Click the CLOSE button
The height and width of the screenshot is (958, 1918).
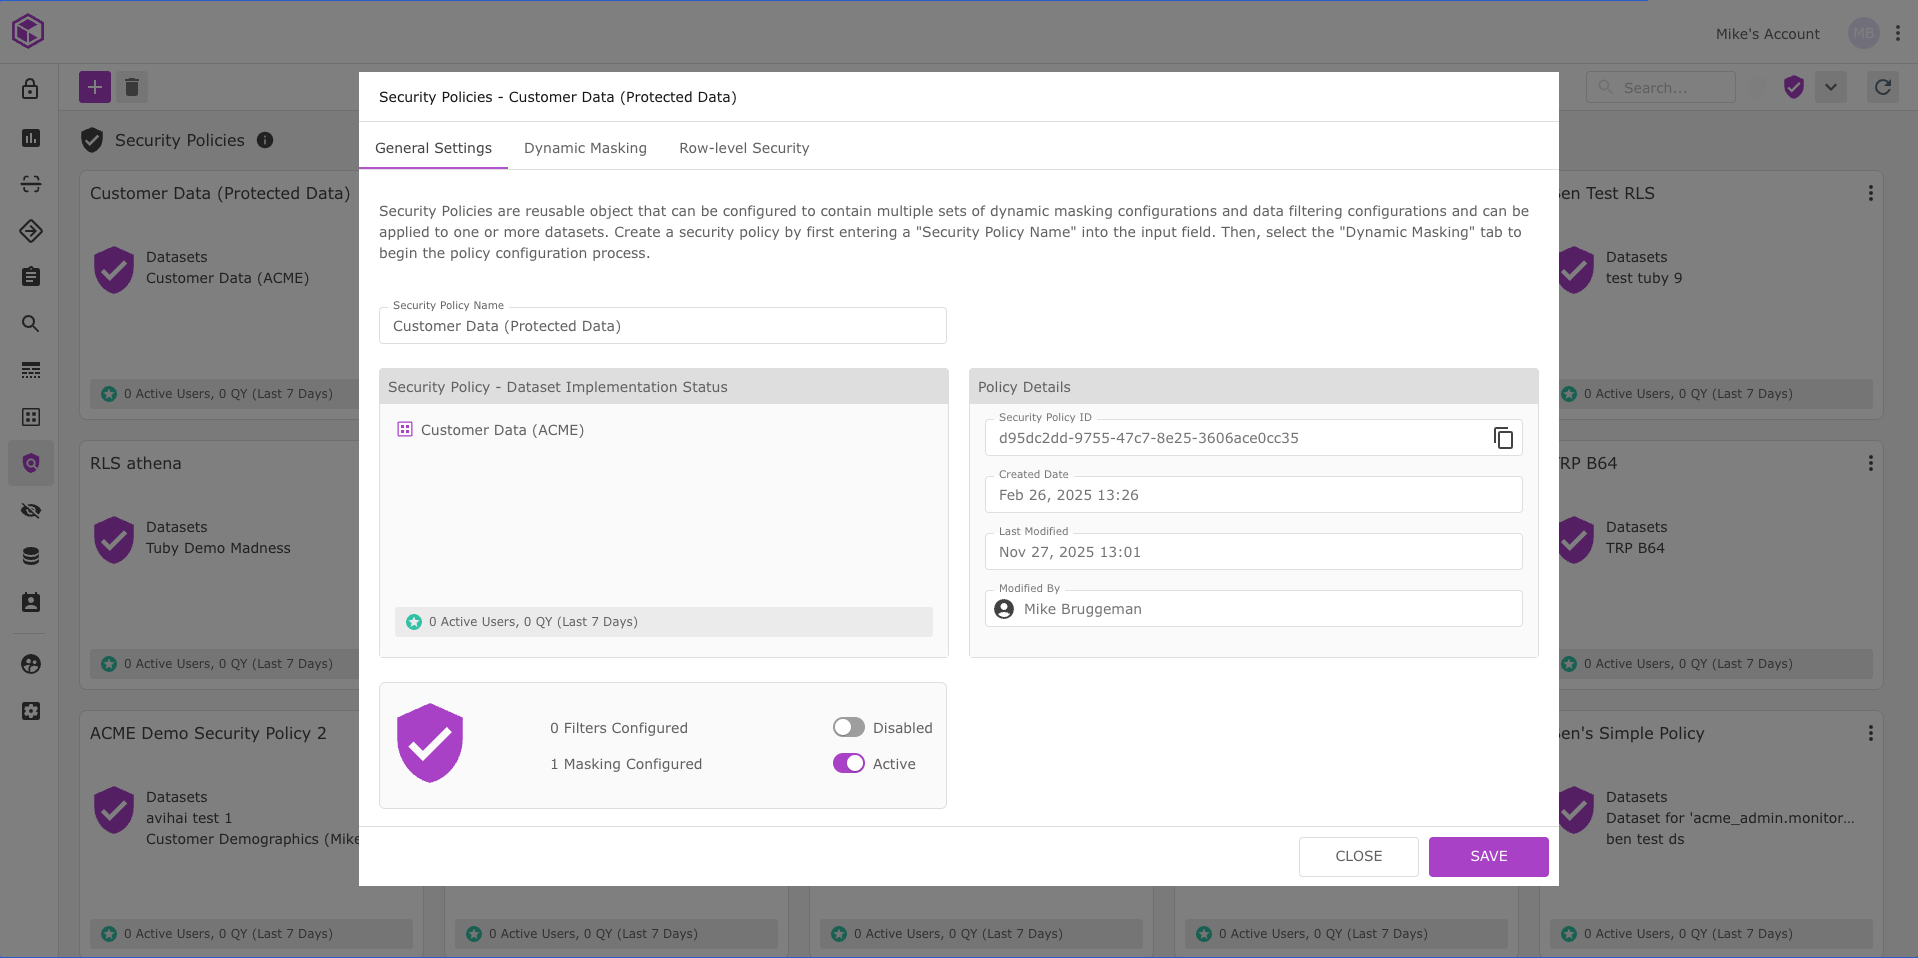click(x=1359, y=856)
